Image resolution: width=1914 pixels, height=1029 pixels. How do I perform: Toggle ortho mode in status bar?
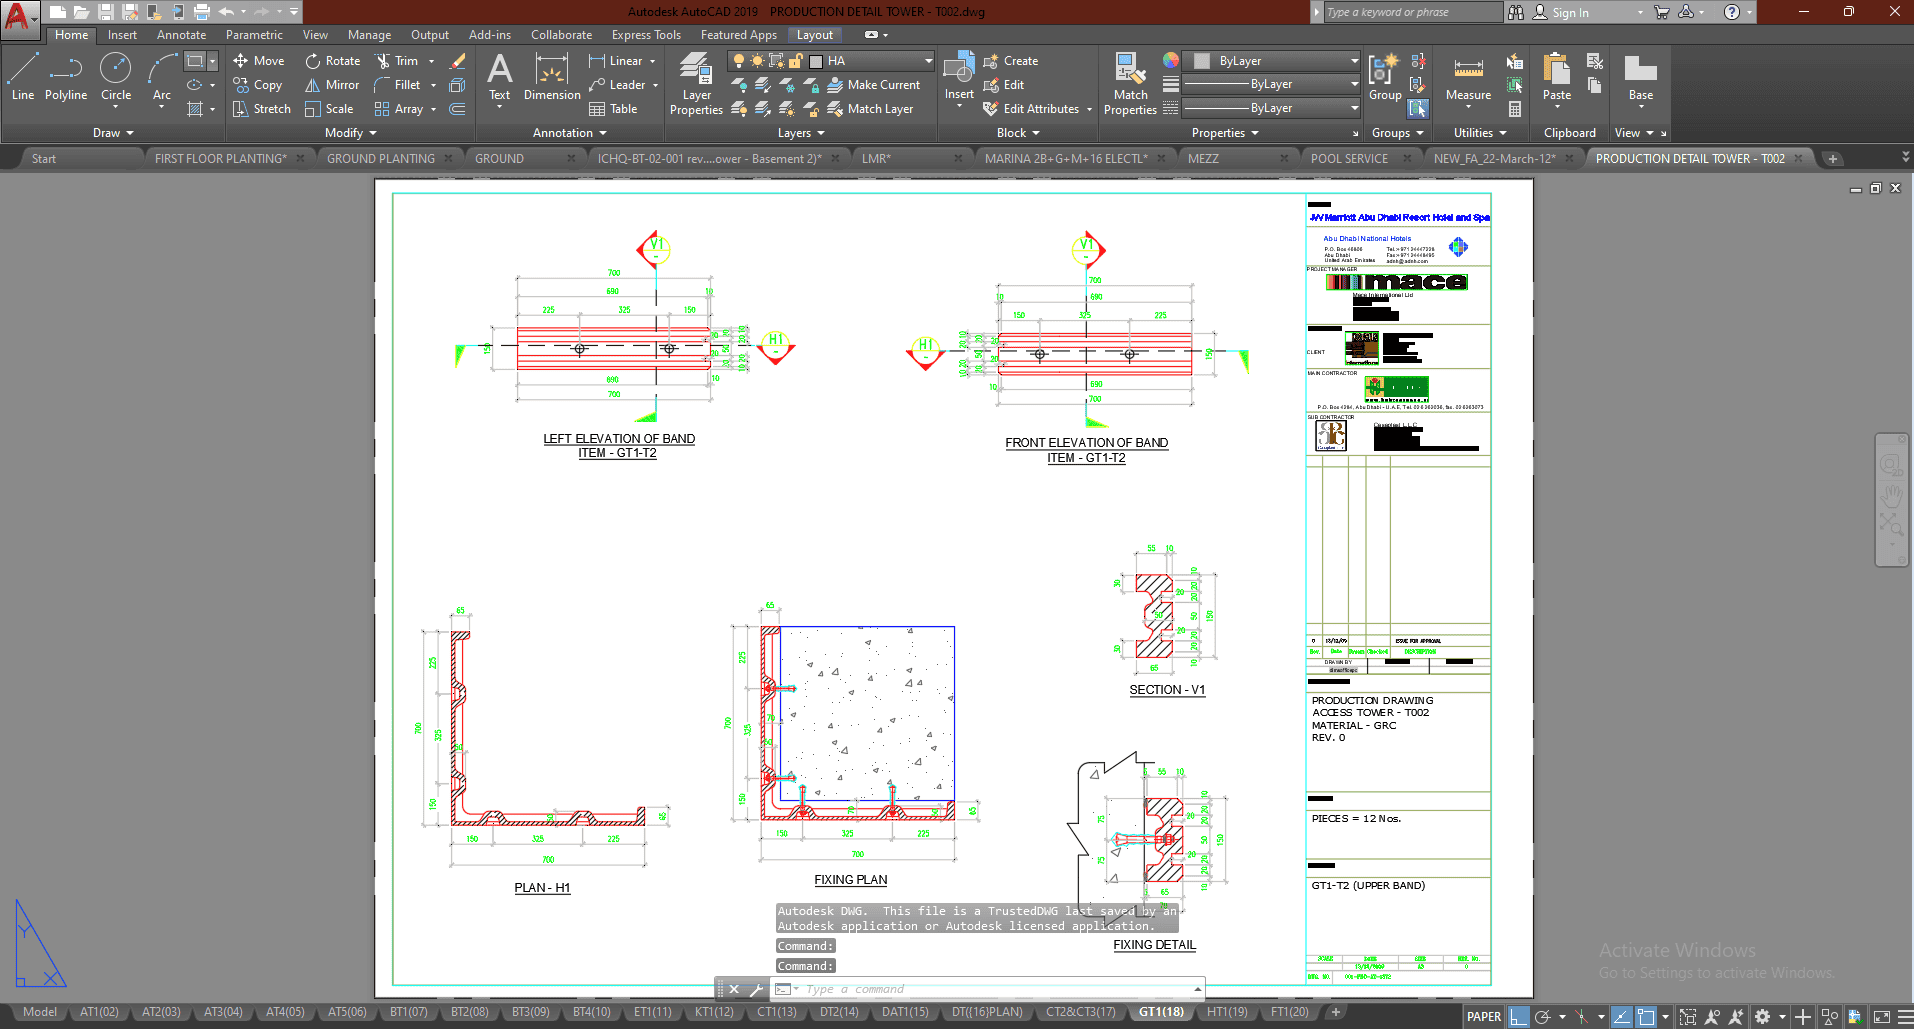(1519, 1017)
